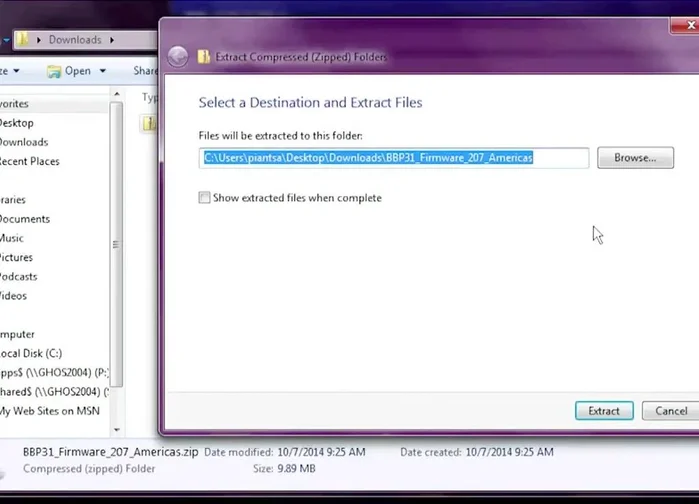Image resolution: width=699 pixels, height=504 pixels.
Task: Select Apps$ (\\GHOS2004) (P:) network drive
Action: (x=54, y=372)
